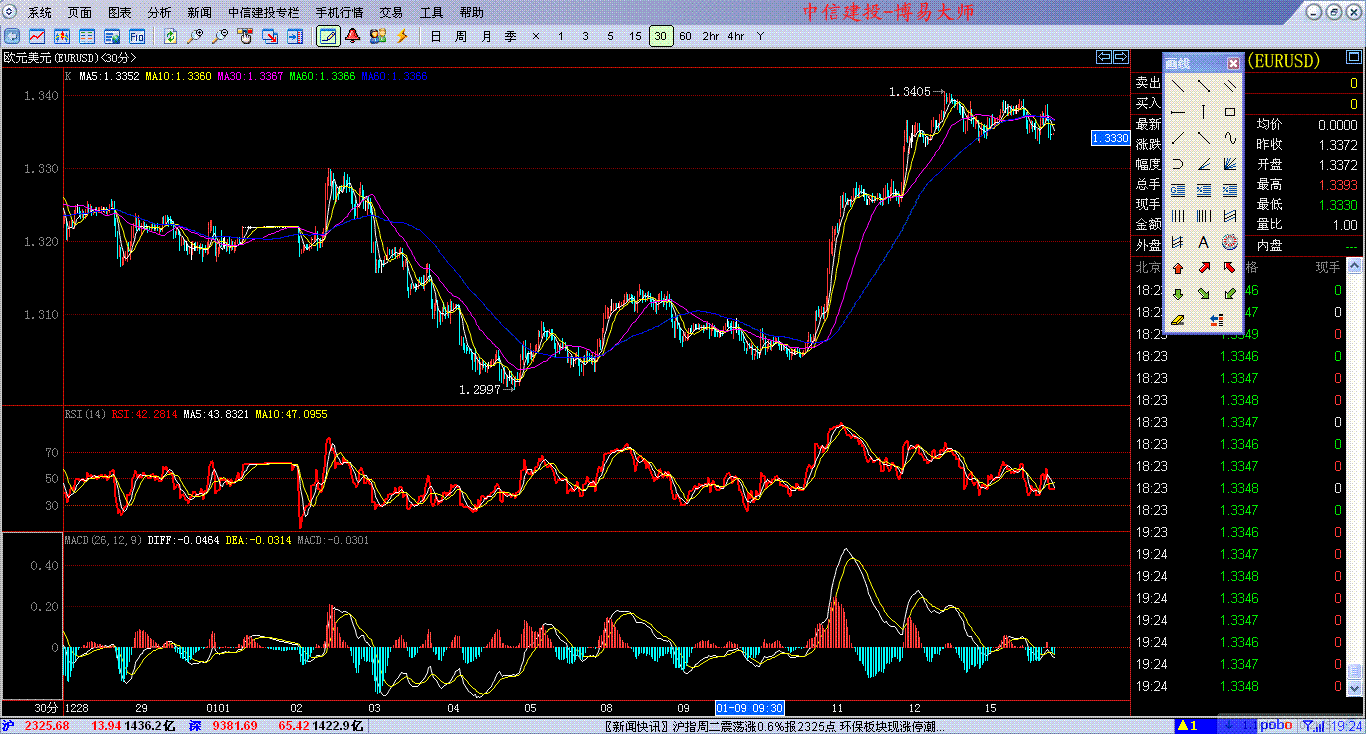Click the F10 company info icon
The height and width of the screenshot is (734, 1366).
click(x=136, y=36)
